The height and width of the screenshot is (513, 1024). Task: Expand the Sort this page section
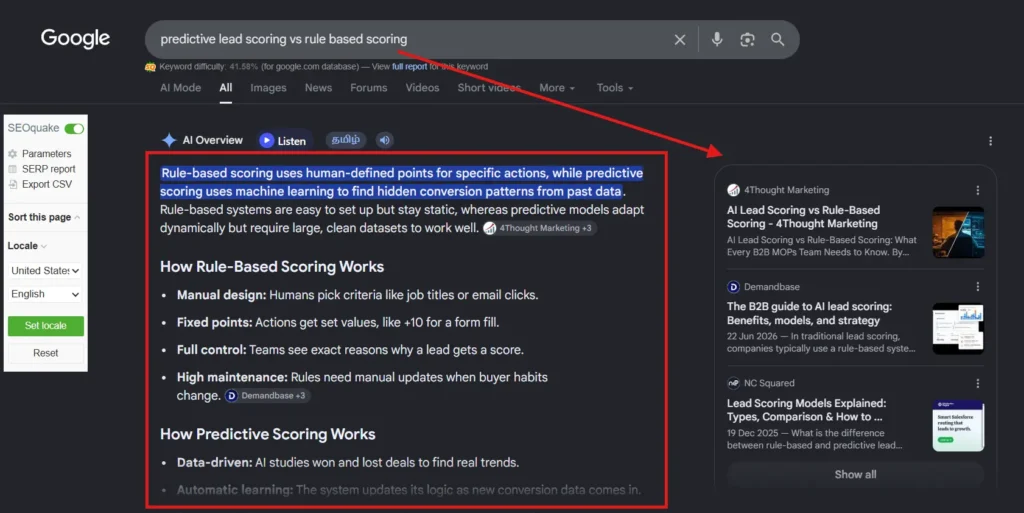[x=44, y=217]
